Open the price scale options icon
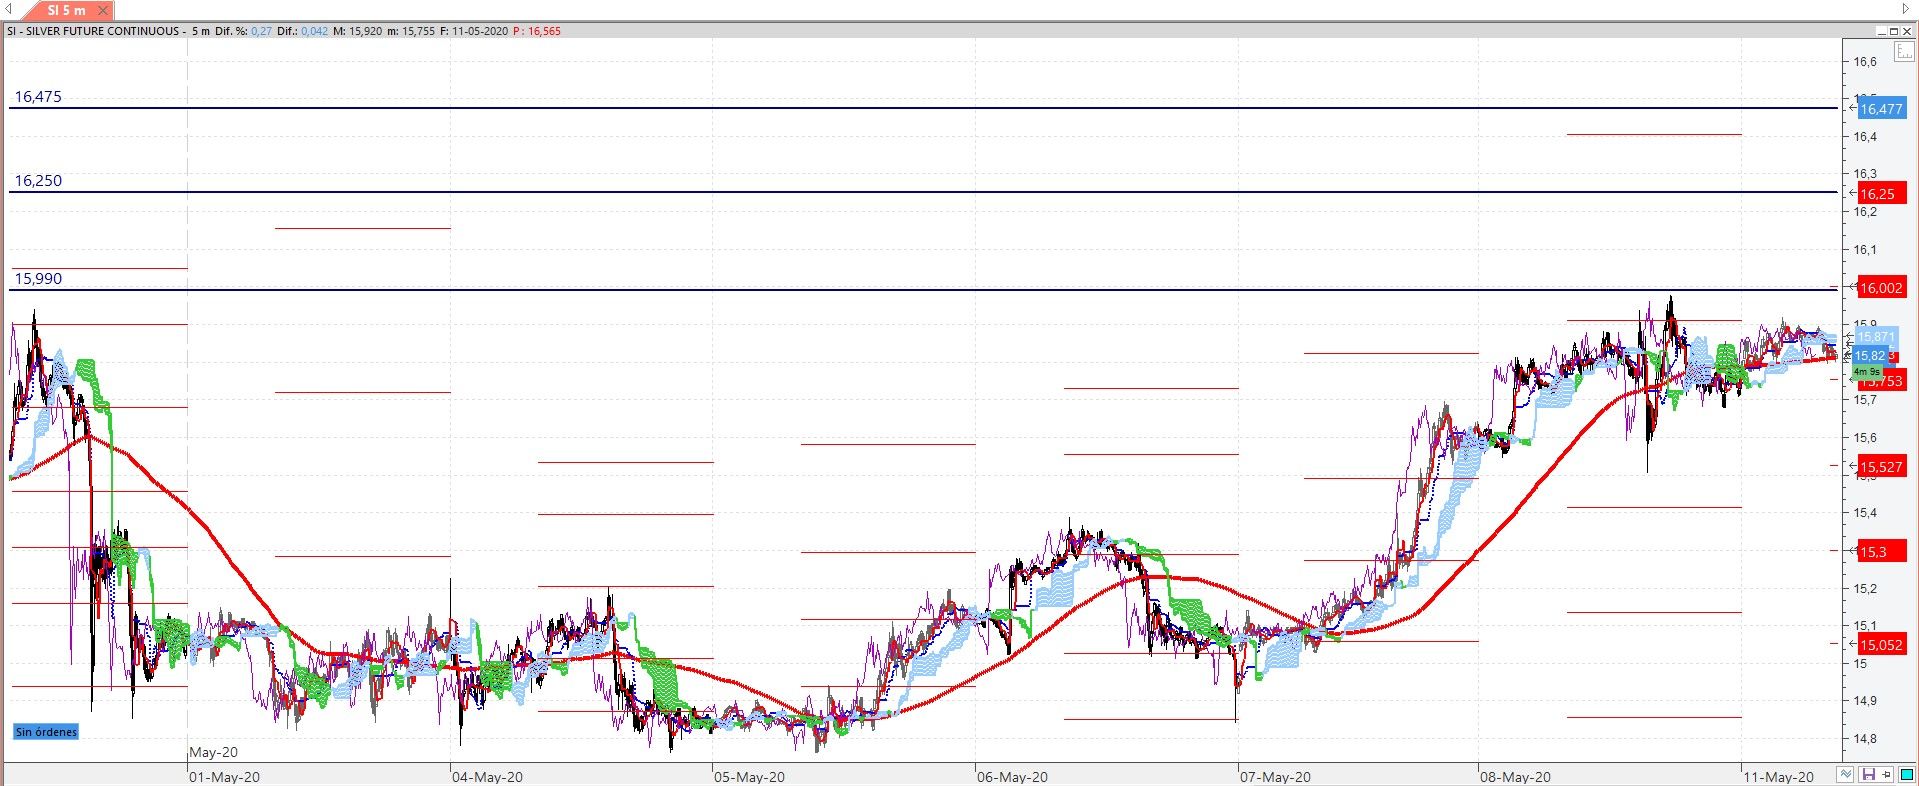 click(x=1904, y=52)
